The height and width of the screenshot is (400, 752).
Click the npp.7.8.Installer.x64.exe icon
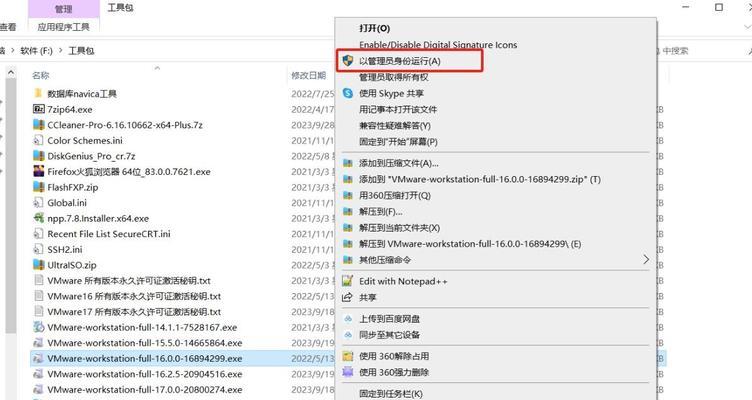38,218
